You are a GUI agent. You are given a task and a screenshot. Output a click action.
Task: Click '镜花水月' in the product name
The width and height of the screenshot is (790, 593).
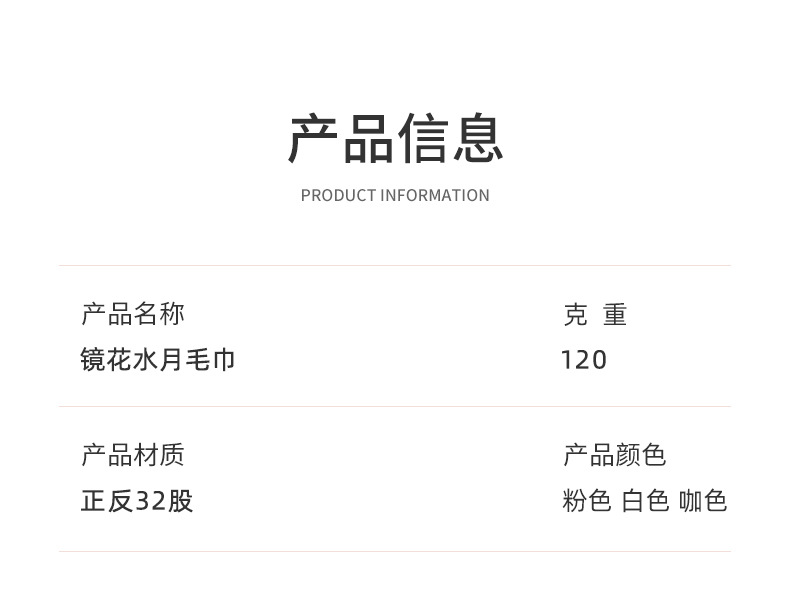(132, 360)
